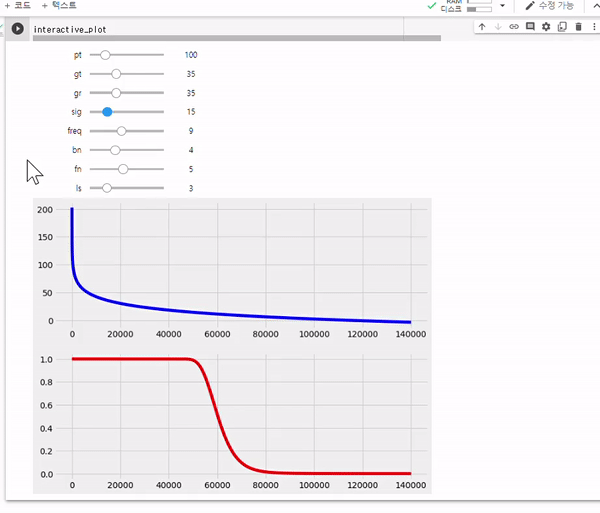Click the interactive_plot code text

(x=70, y=29)
